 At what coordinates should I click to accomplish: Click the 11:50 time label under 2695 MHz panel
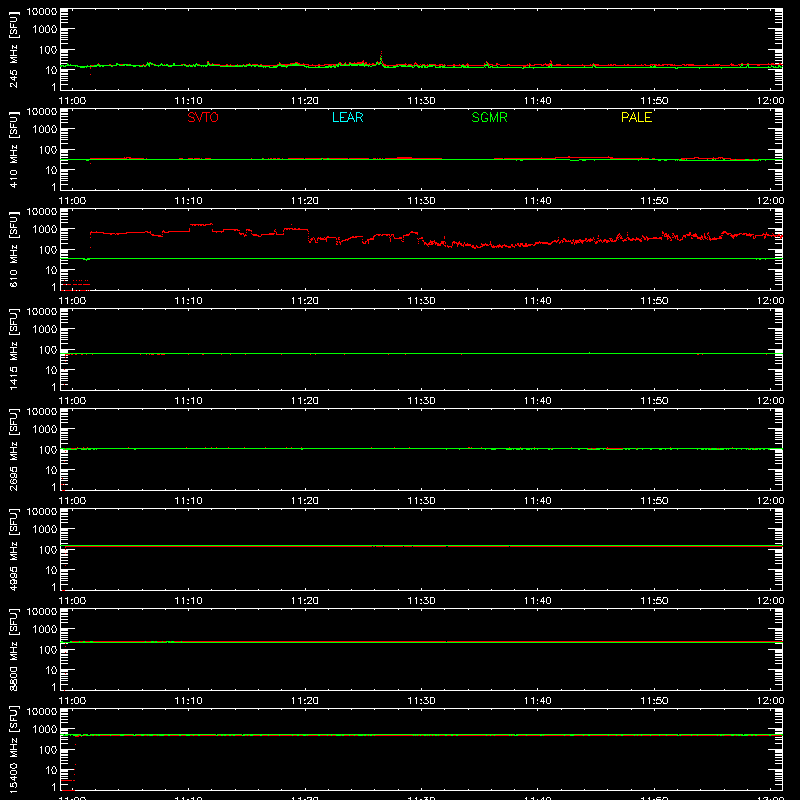coord(654,501)
